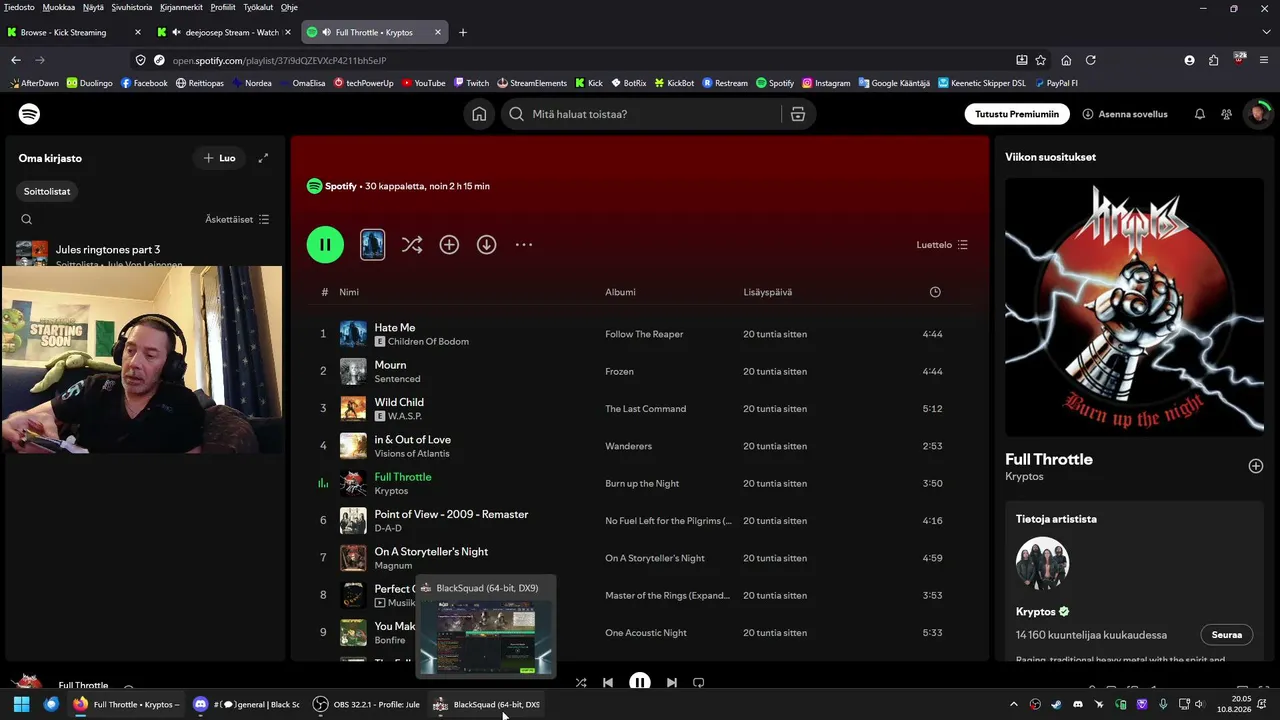Open Friend Activity people icon

point(1227,114)
